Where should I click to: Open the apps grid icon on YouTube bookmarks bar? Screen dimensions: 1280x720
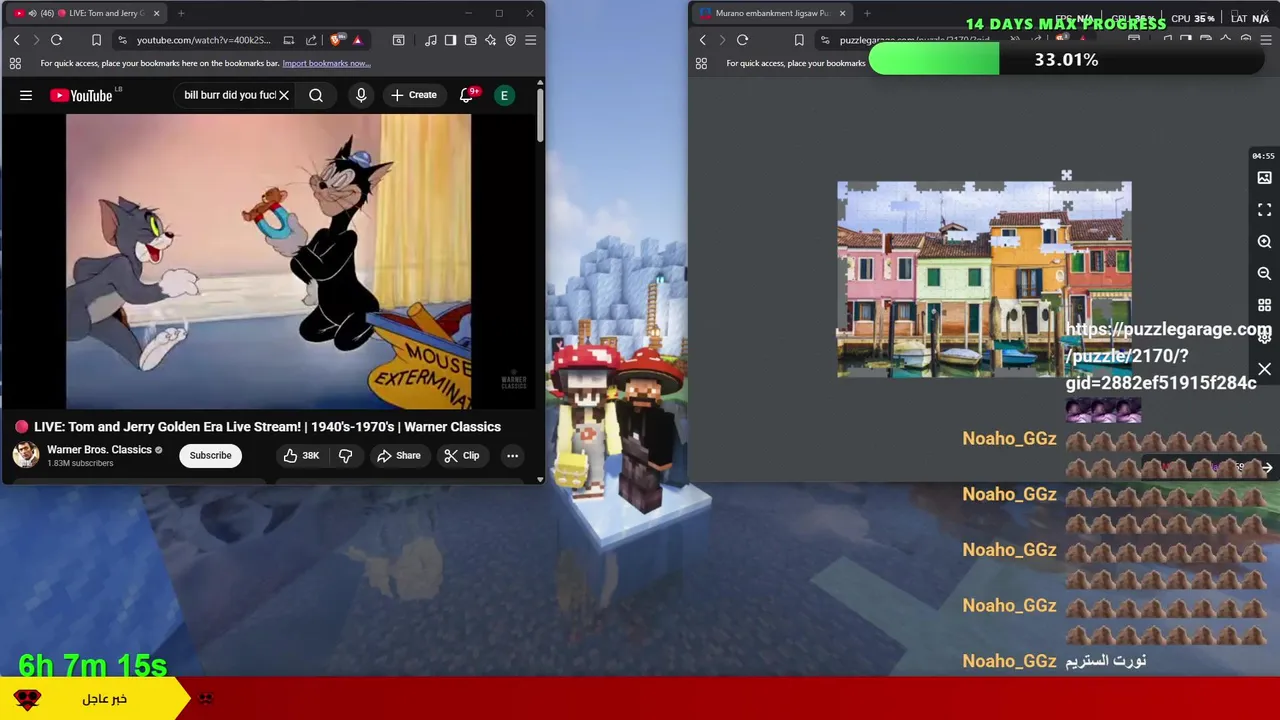coord(15,63)
